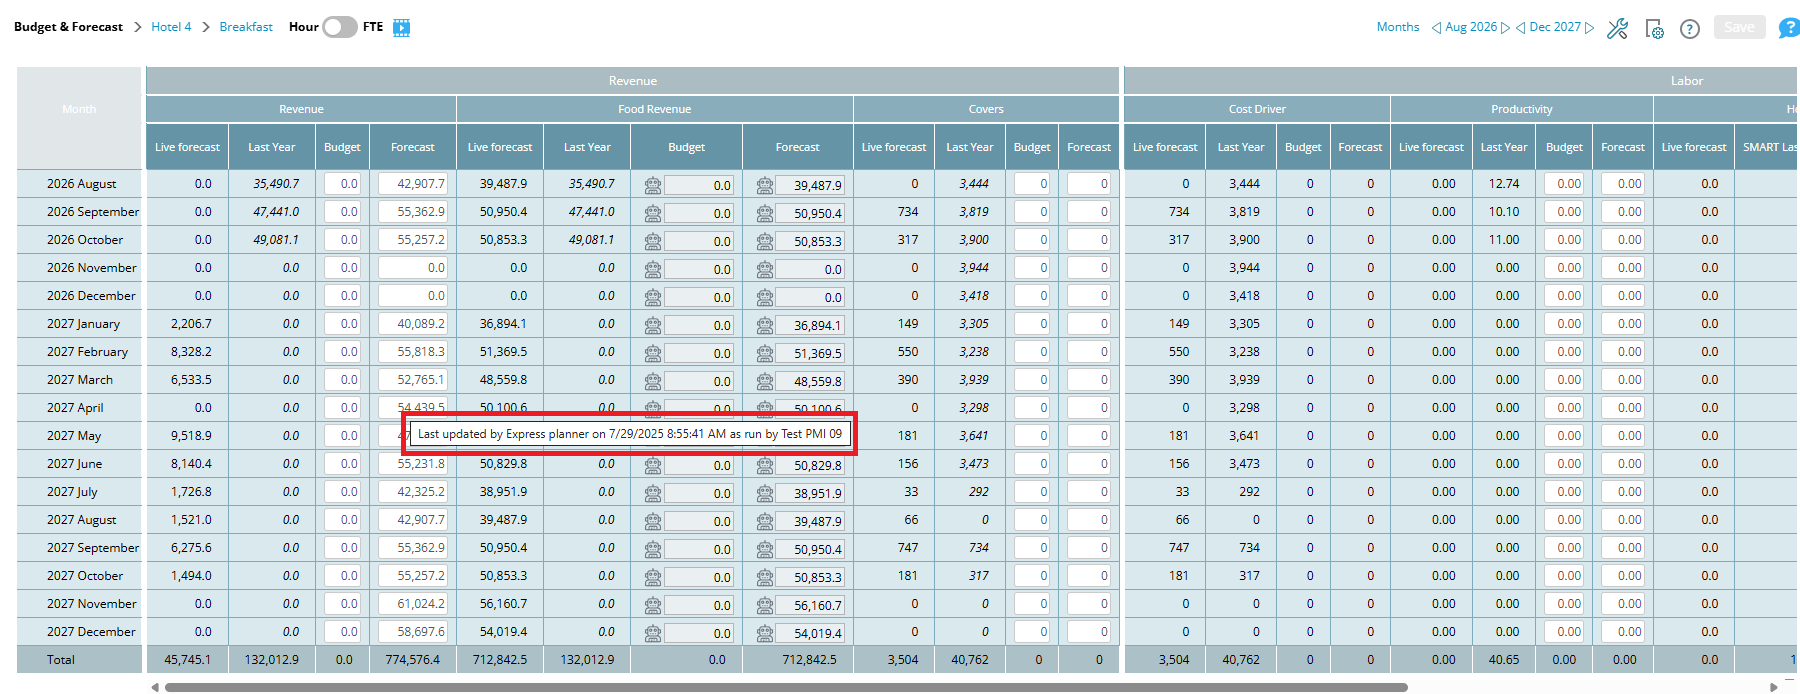This screenshot has height=694, width=1800.
Task: Open the Months period selector
Action: tap(1398, 27)
